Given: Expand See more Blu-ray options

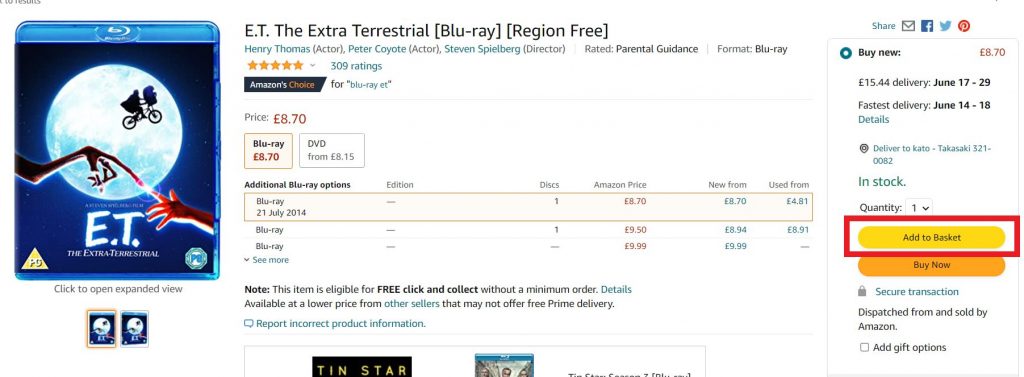Looking at the screenshot, I should tap(266, 260).
